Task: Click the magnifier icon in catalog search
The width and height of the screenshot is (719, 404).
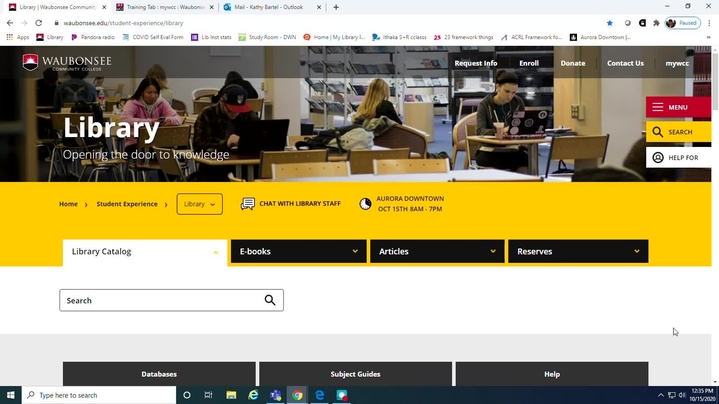Action: point(270,300)
